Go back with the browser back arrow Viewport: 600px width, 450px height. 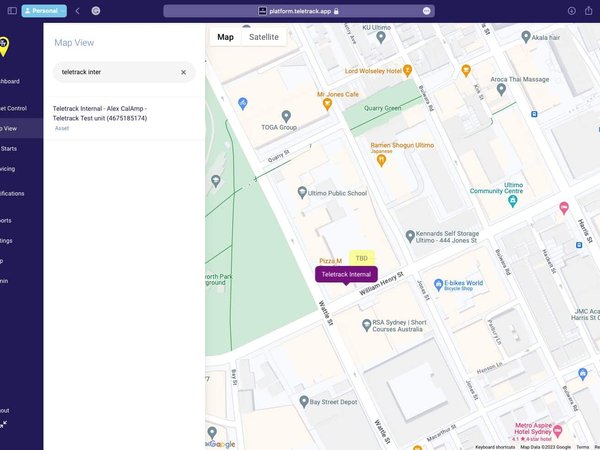77,11
